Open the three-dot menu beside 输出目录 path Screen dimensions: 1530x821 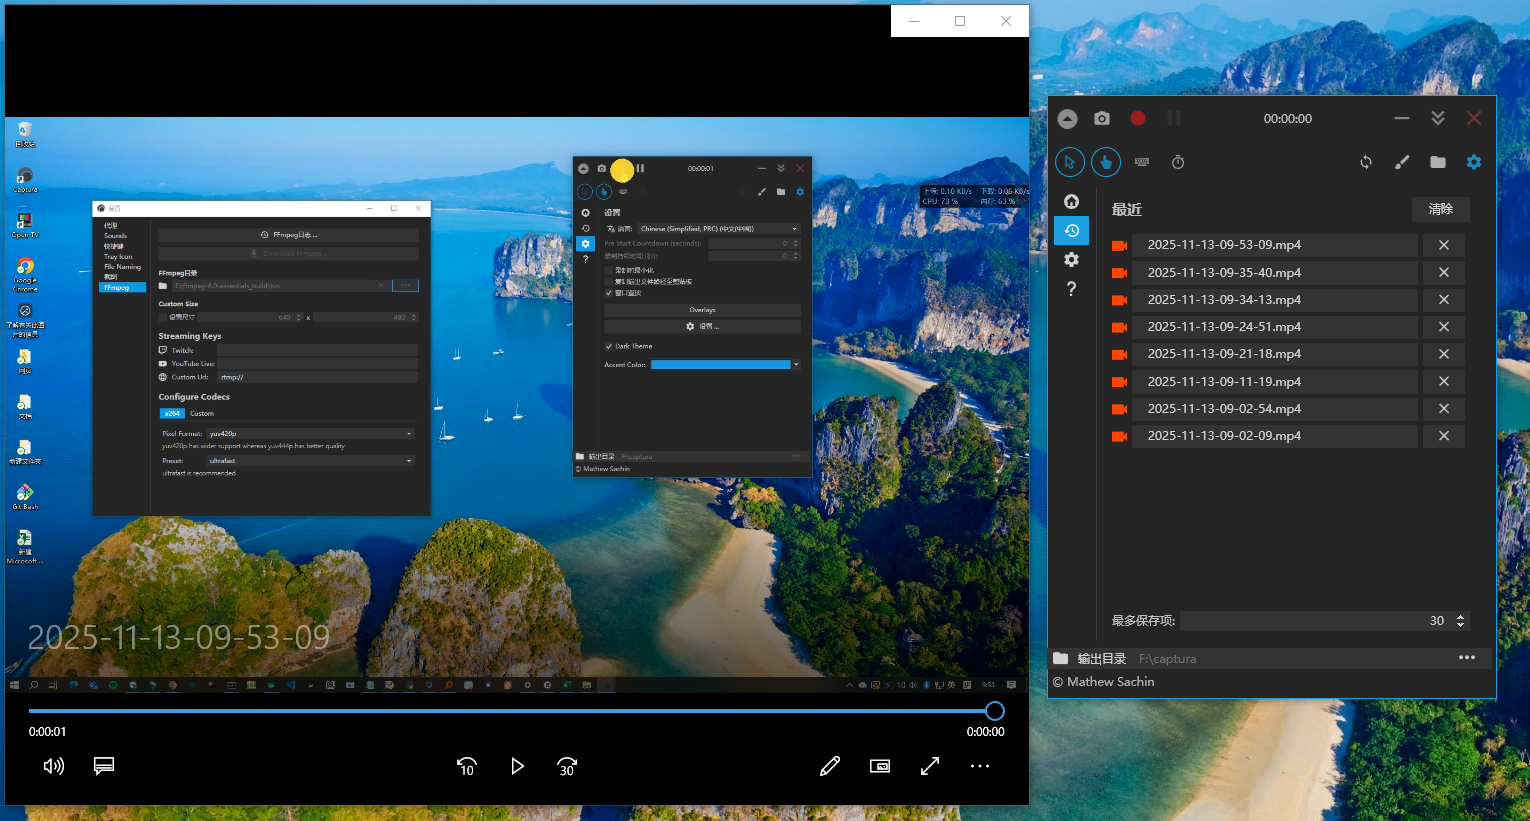pos(1467,658)
